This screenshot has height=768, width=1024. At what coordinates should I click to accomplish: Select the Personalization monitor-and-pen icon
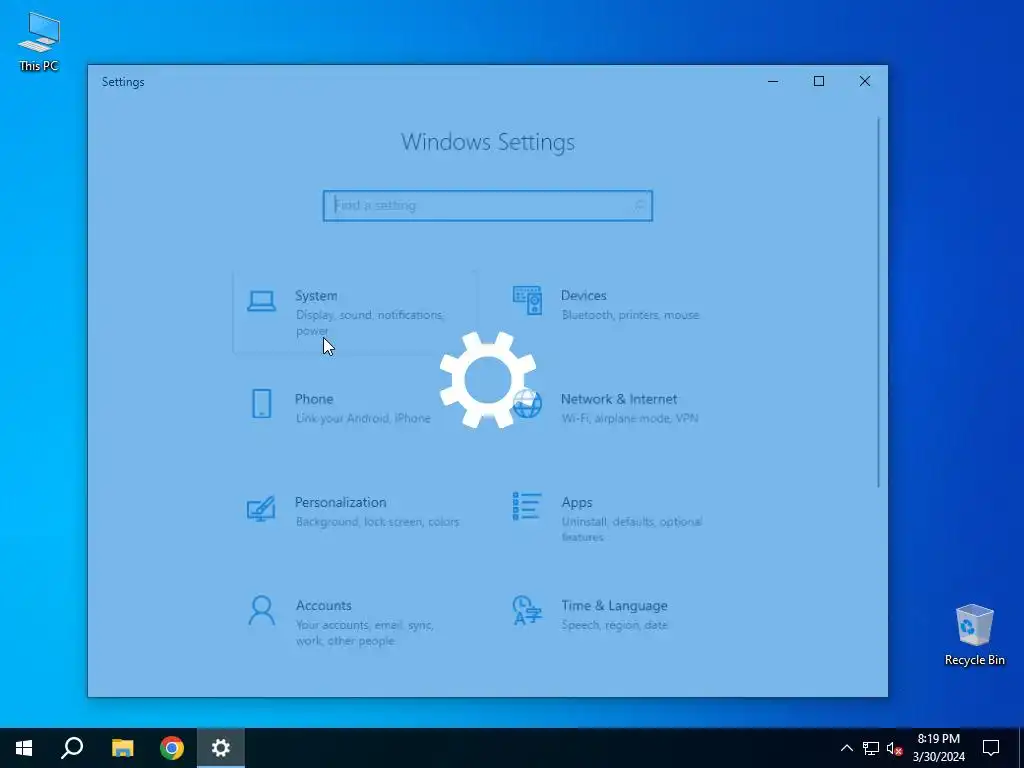[x=261, y=508]
